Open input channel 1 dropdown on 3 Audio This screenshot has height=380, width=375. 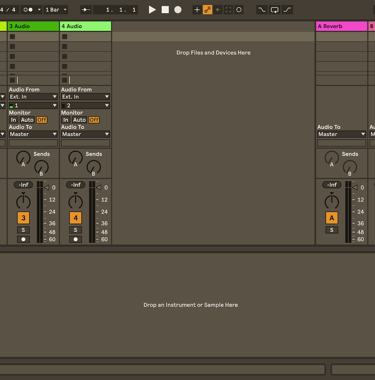pos(33,105)
